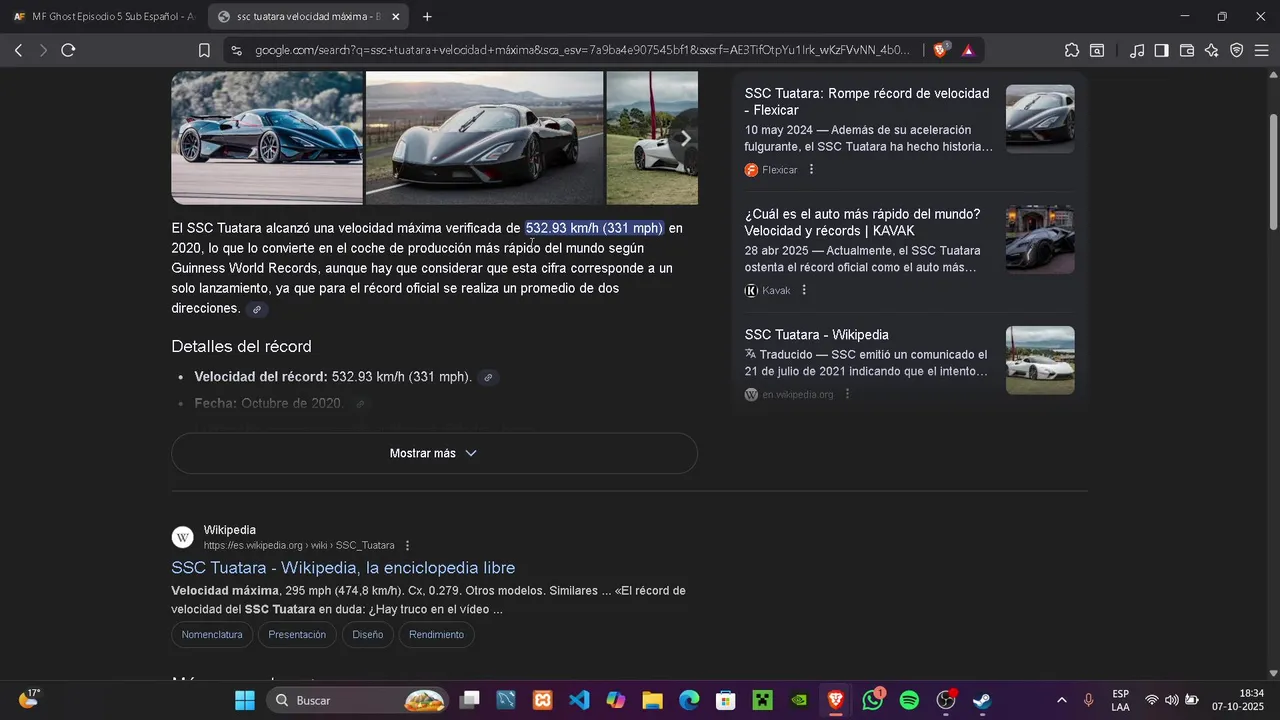Screen dimensions: 1280x720
Task: Go back to the previous page
Action: [18, 50]
